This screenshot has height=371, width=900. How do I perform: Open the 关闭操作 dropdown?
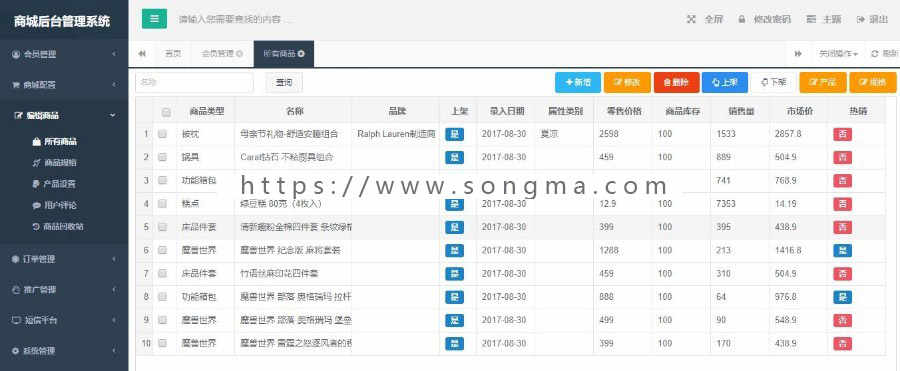click(x=838, y=53)
